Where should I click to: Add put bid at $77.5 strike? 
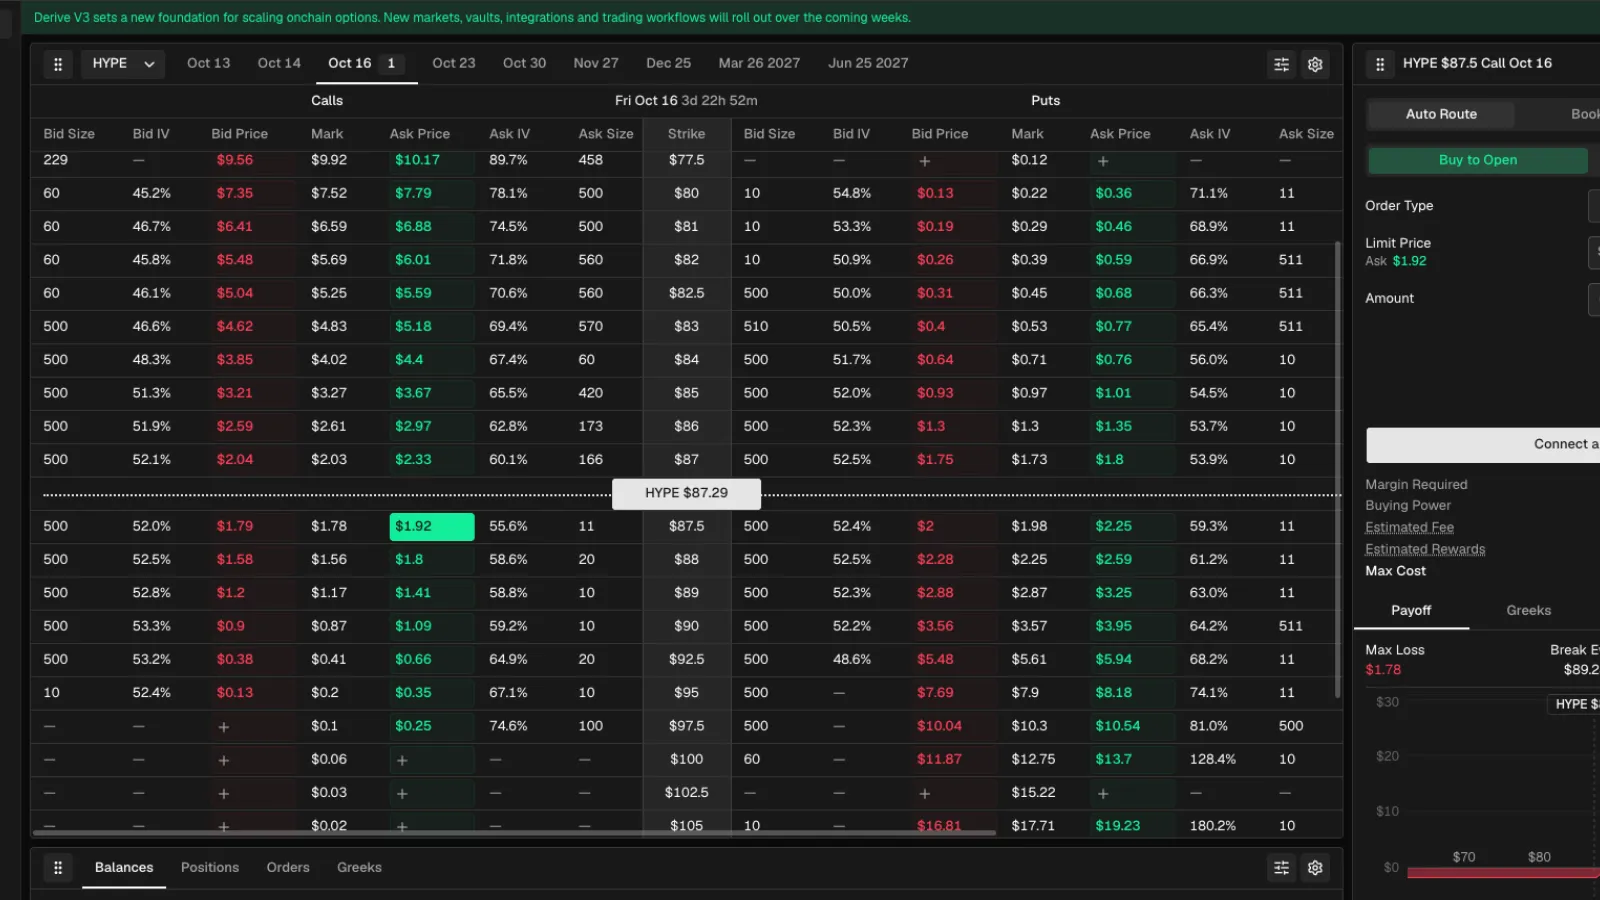925,161
